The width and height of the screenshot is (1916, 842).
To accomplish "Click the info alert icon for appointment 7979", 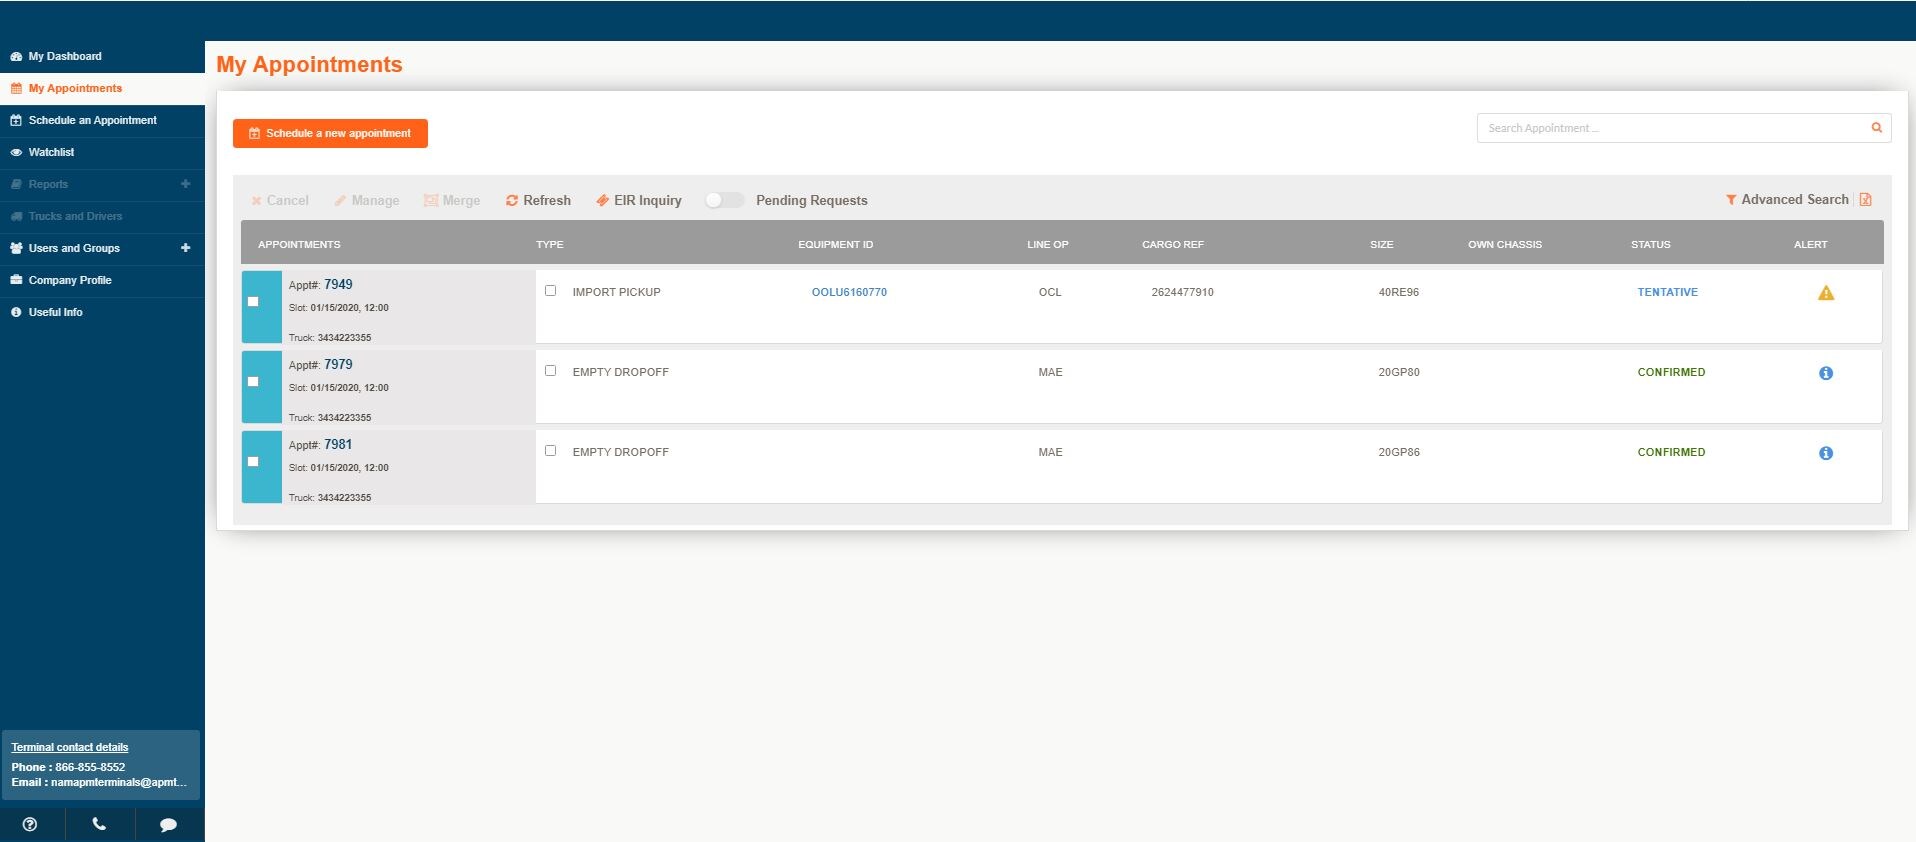I will tap(1825, 373).
